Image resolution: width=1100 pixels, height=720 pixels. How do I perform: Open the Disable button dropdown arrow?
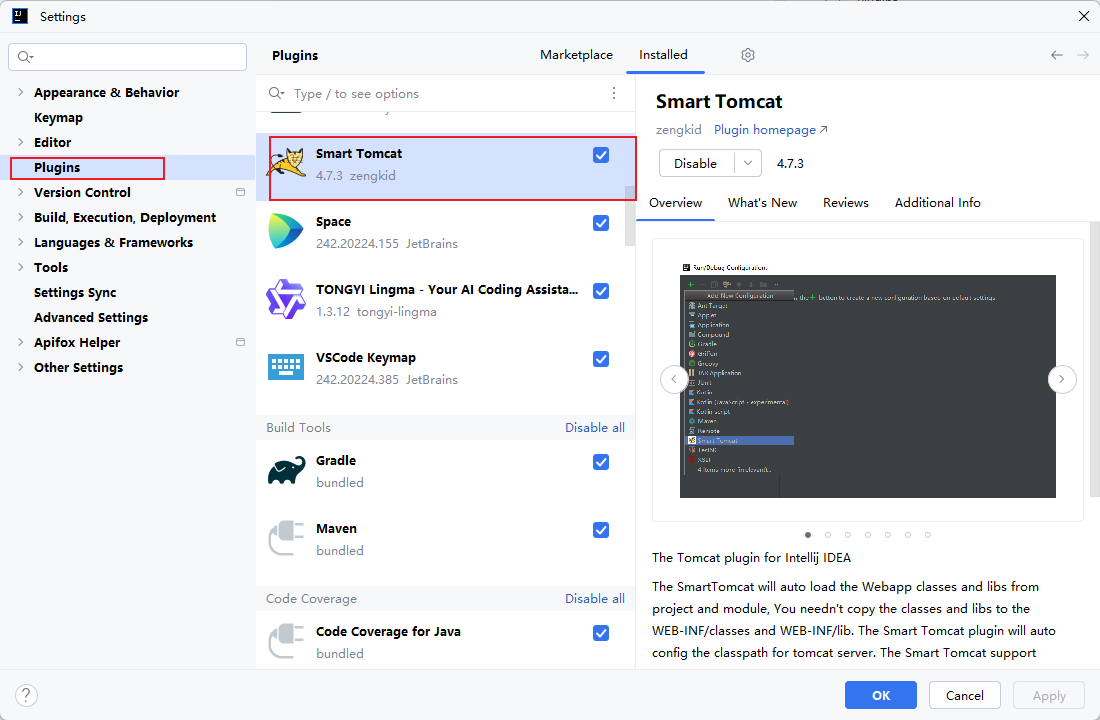748,164
